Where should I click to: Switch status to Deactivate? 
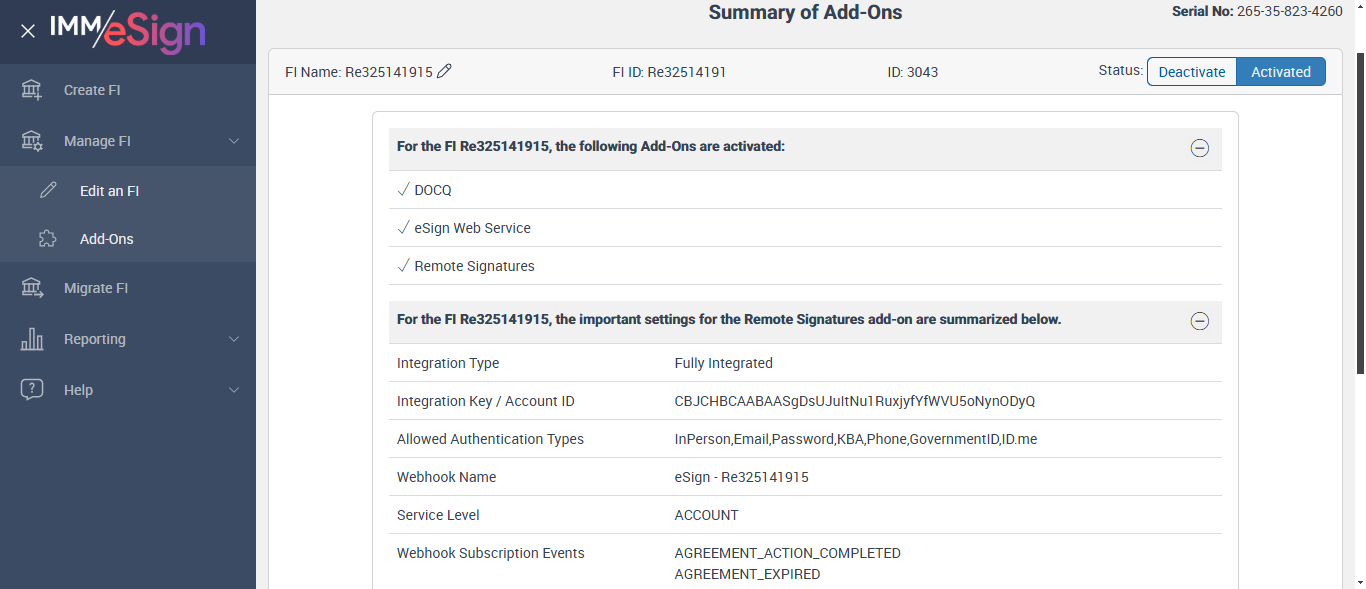click(1191, 72)
